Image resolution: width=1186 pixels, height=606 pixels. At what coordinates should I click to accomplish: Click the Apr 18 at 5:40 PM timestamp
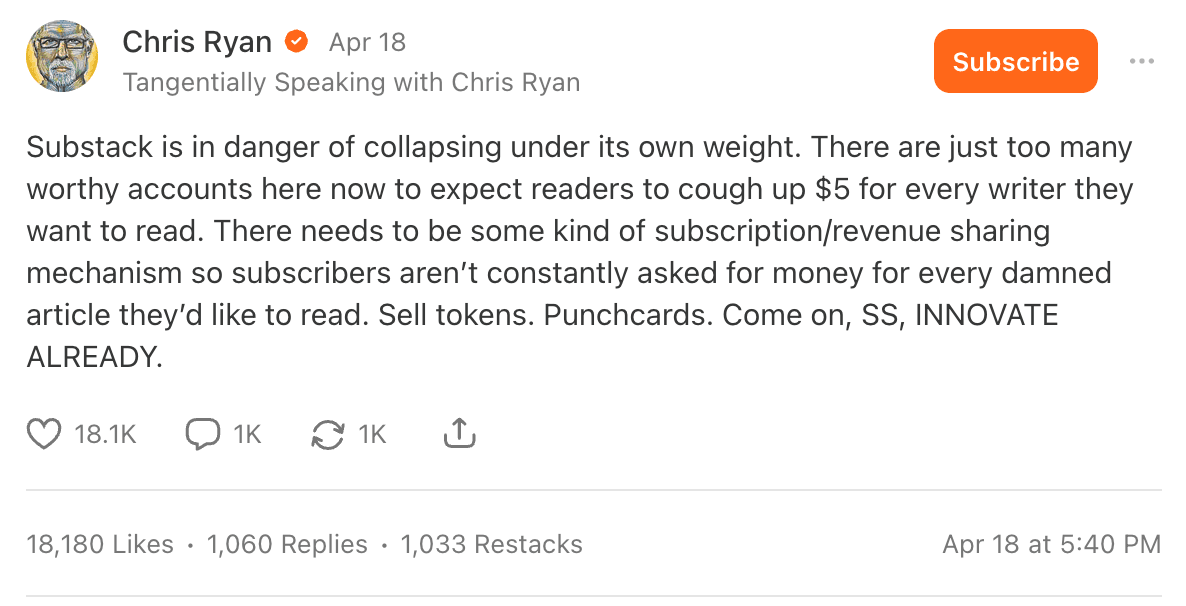tap(1051, 544)
